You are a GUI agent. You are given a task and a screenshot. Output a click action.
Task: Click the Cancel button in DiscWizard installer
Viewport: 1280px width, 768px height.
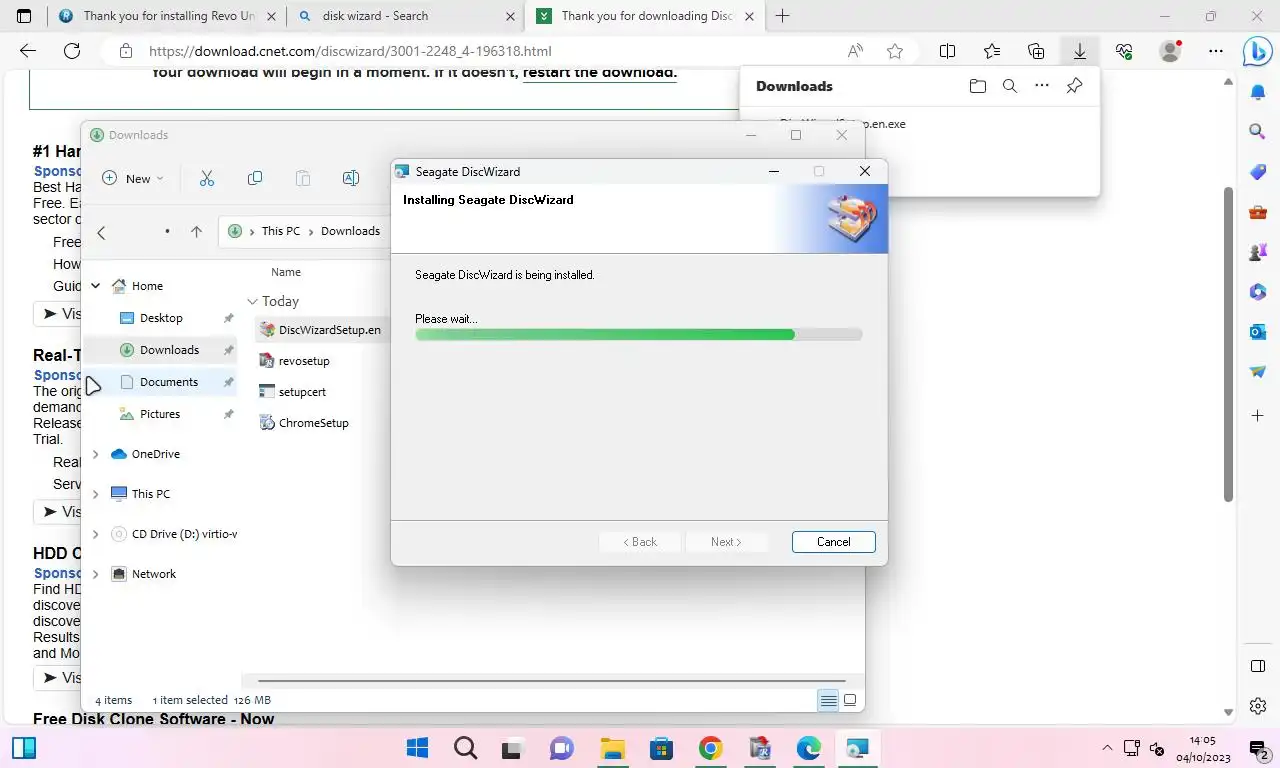click(x=833, y=542)
